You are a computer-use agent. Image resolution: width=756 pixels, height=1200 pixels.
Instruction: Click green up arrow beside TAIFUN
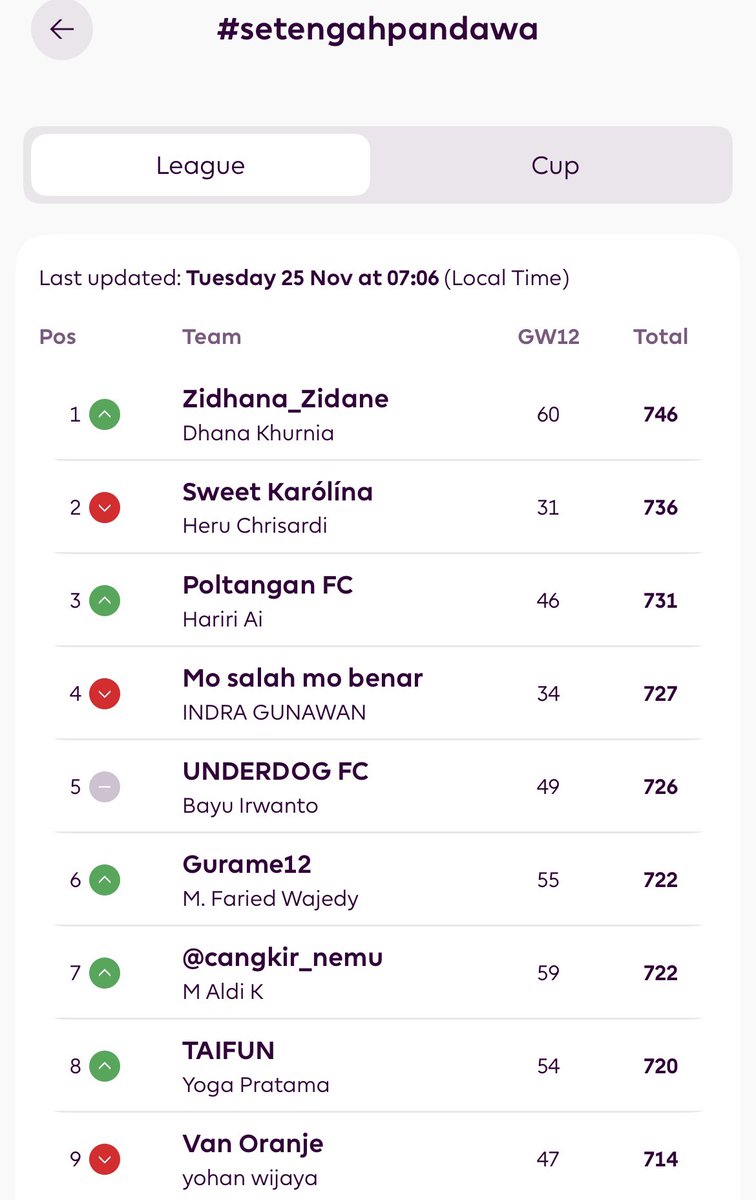click(105, 1066)
